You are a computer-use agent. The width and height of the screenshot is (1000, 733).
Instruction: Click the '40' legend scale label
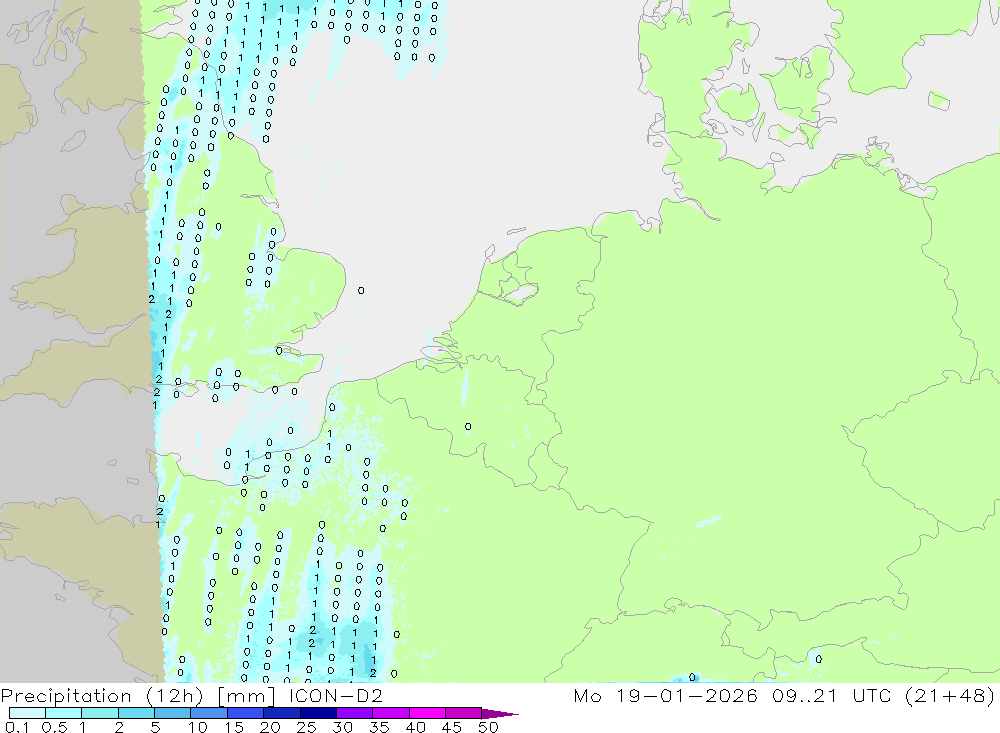click(415, 727)
